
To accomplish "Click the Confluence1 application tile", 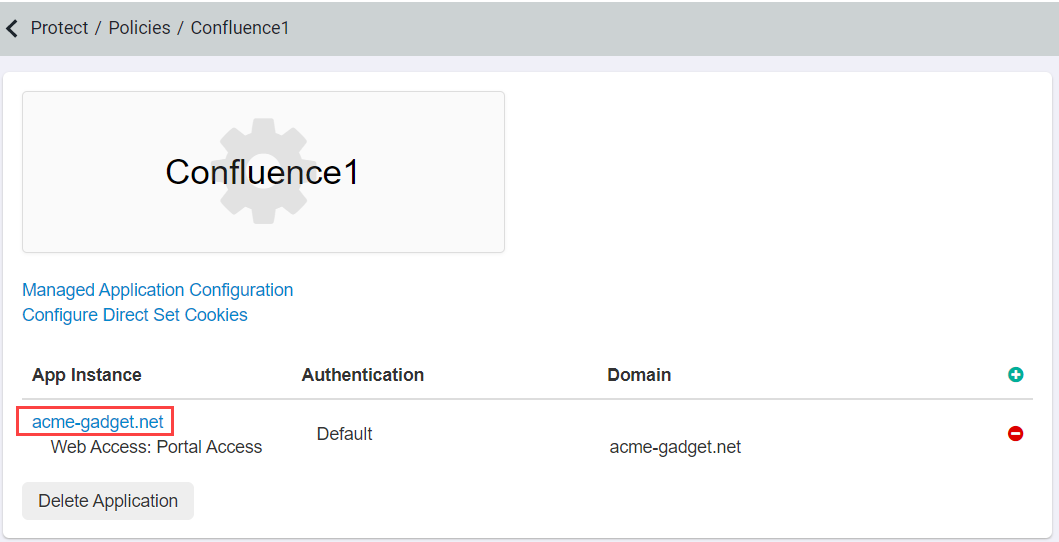I will pos(263,172).
